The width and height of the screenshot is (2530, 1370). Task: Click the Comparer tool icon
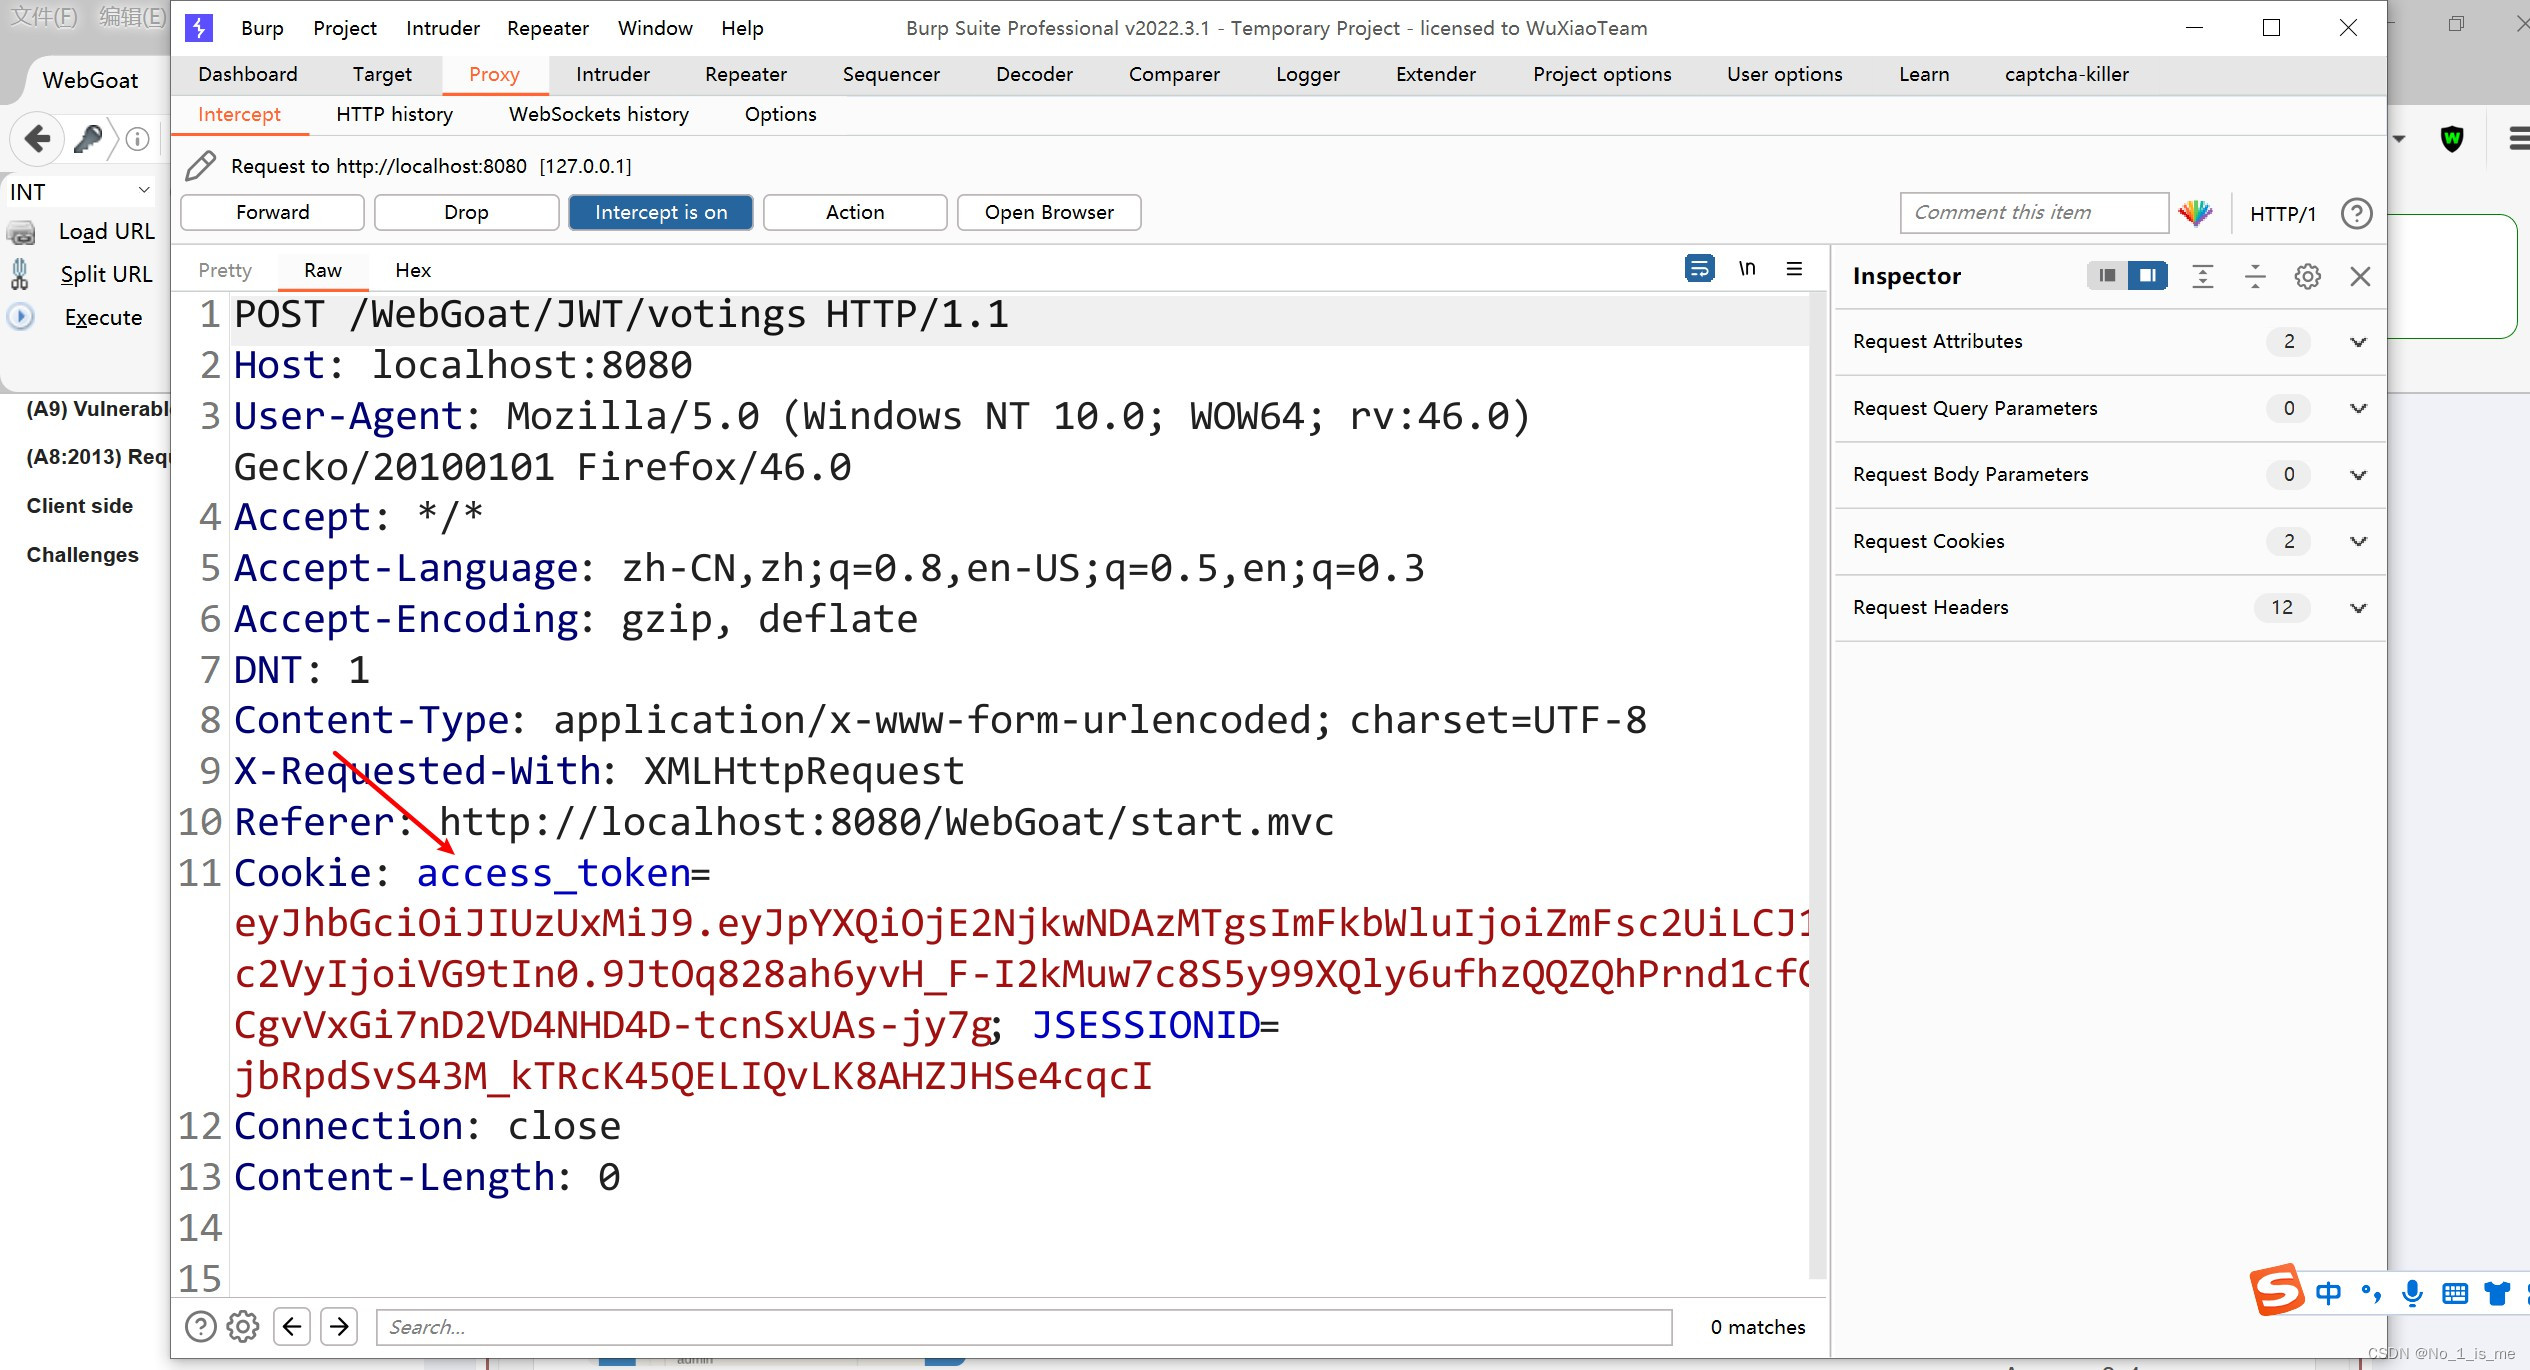point(1176,73)
